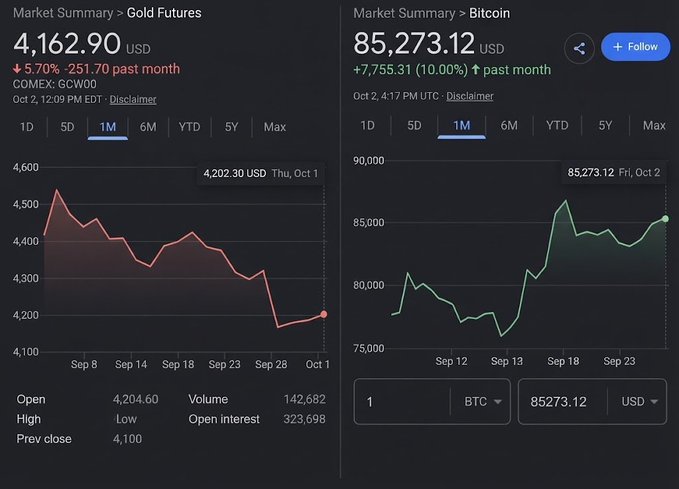Image resolution: width=679 pixels, height=489 pixels.
Task: Switch Bitcoin chart to 6M
Action: click(509, 126)
